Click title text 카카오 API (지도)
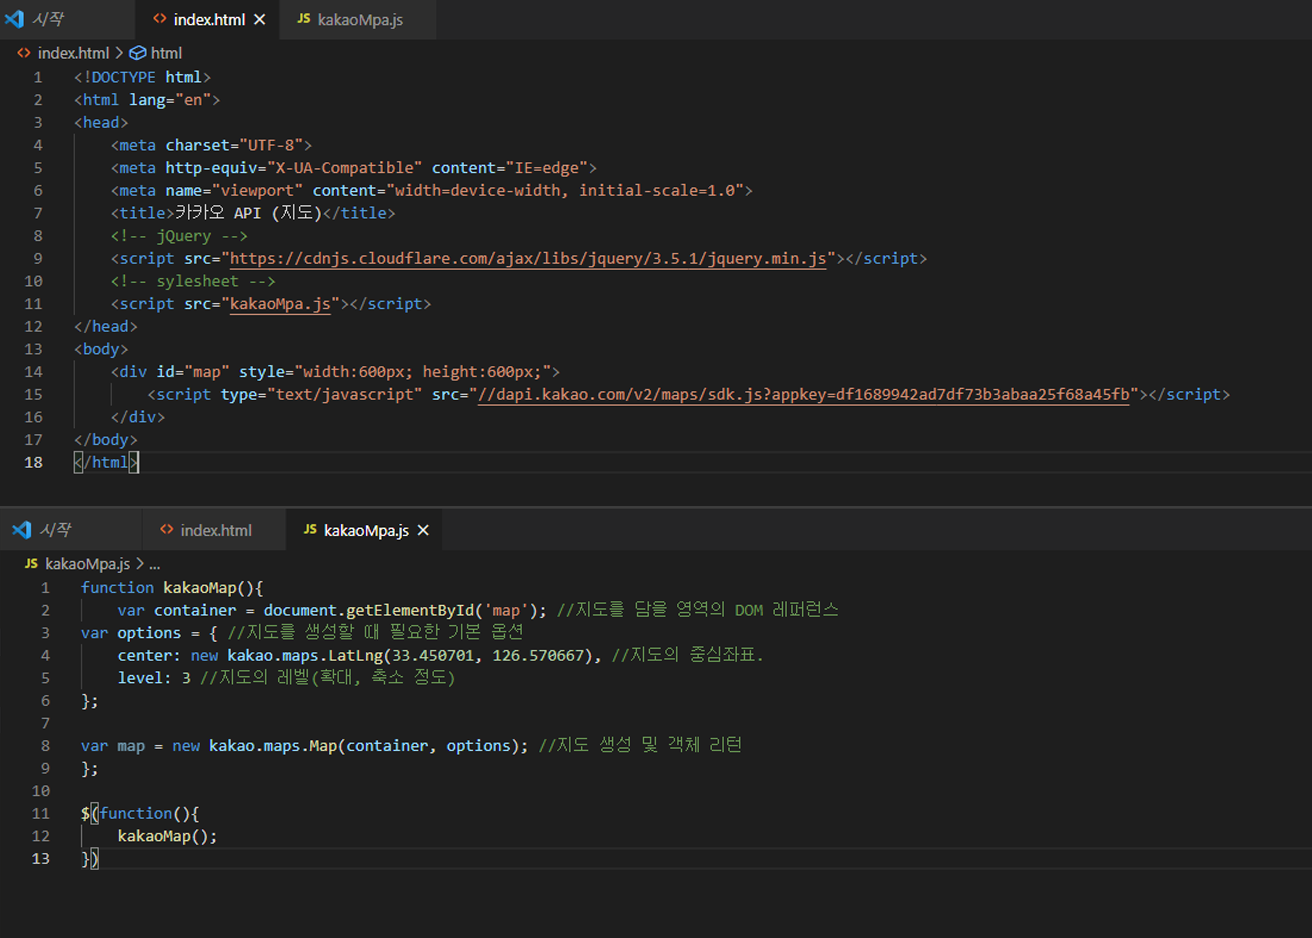The height and width of the screenshot is (938, 1312). click(x=248, y=213)
